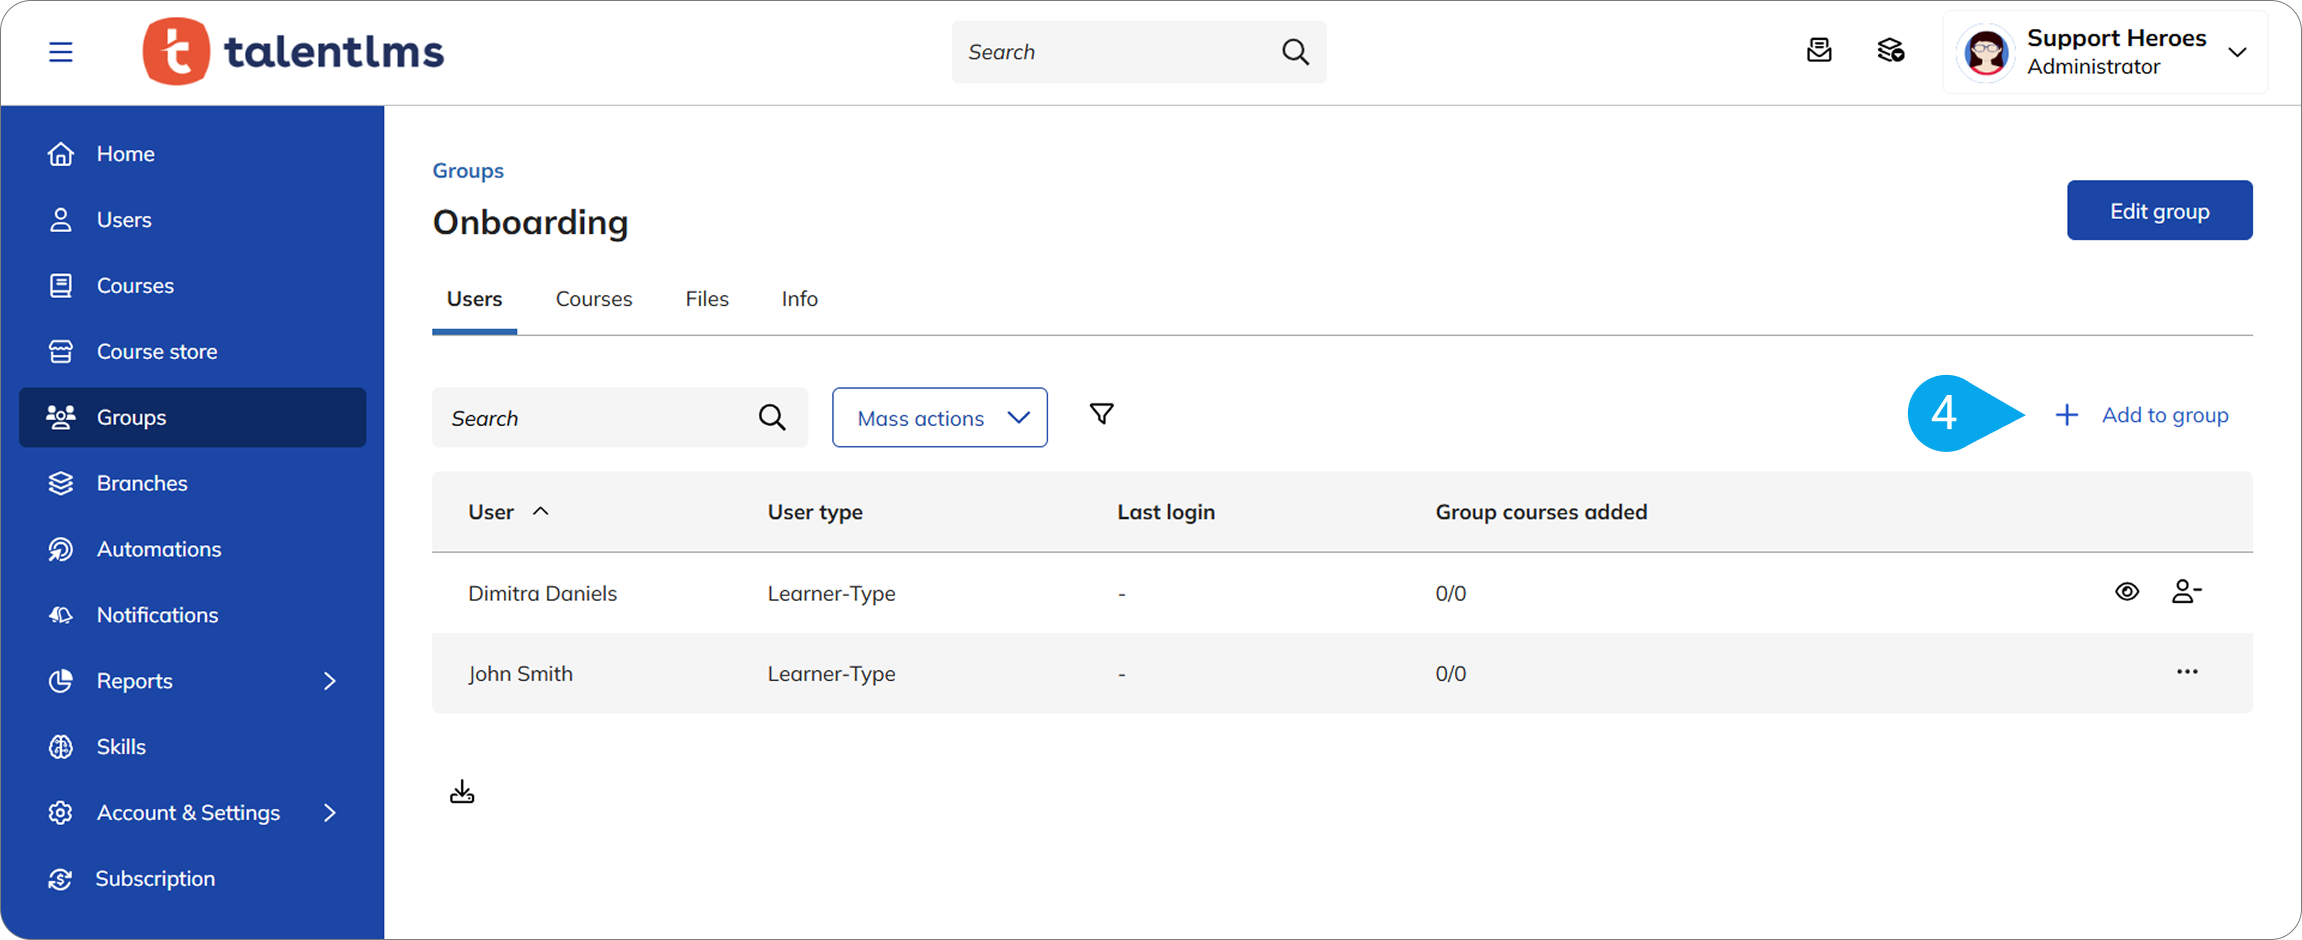Click the filter funnel icon
Image resolution: width=2302 pixels, height=940 pixels.
1101,414
